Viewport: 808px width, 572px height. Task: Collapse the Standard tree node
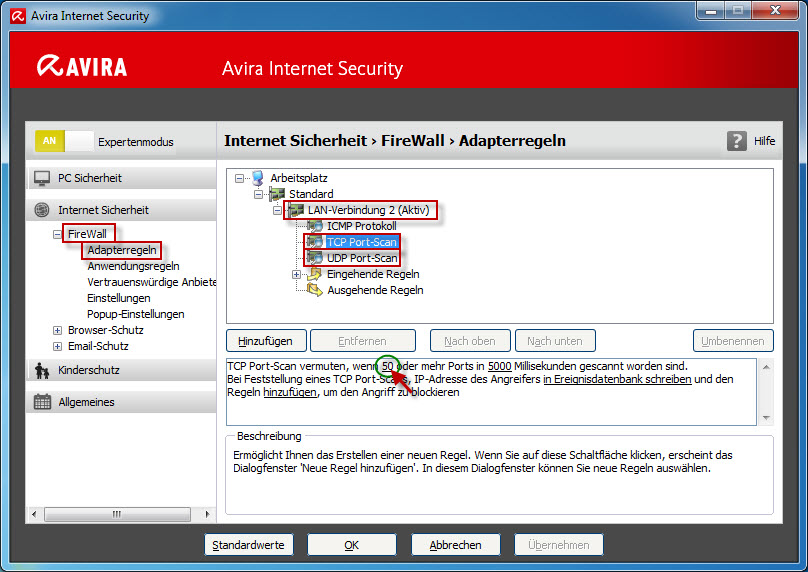click(258, 194)
